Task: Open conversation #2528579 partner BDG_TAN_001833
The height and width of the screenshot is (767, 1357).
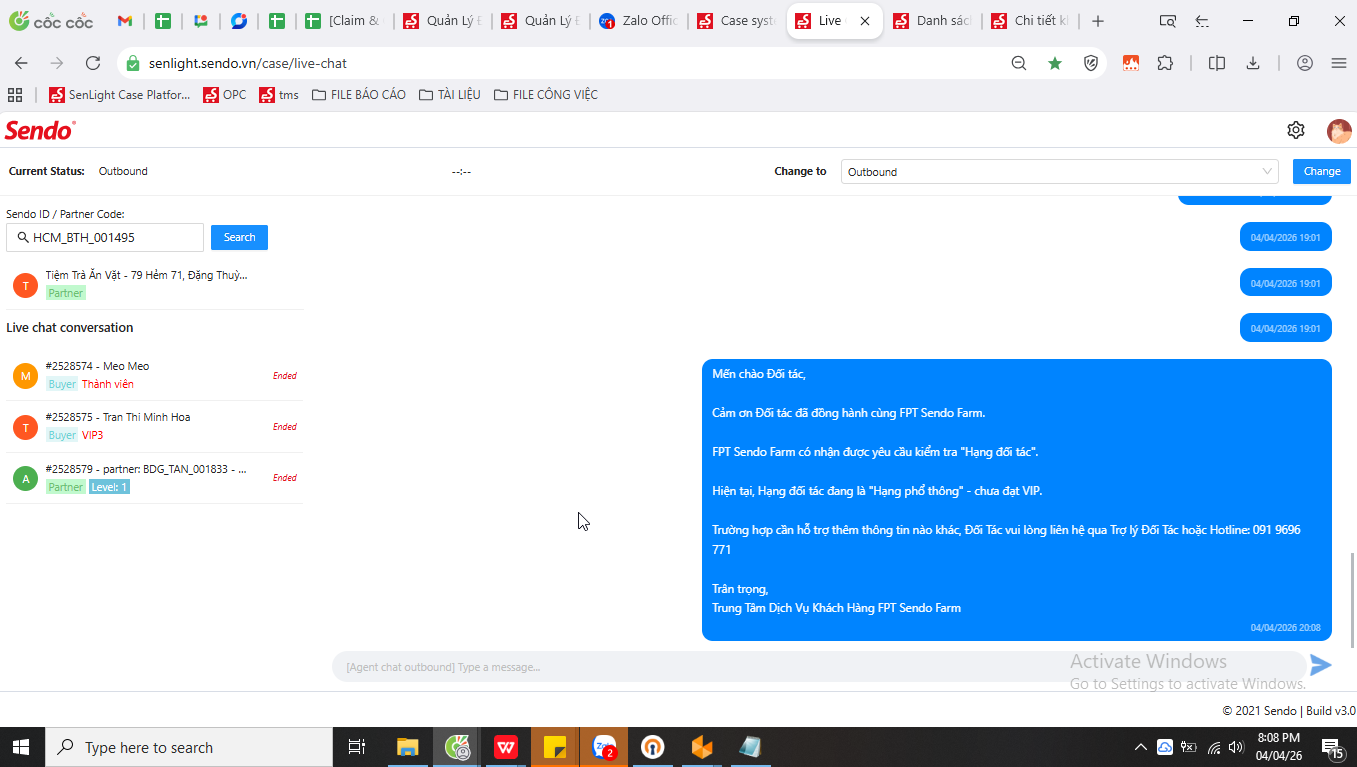Action: click(154, 477)
